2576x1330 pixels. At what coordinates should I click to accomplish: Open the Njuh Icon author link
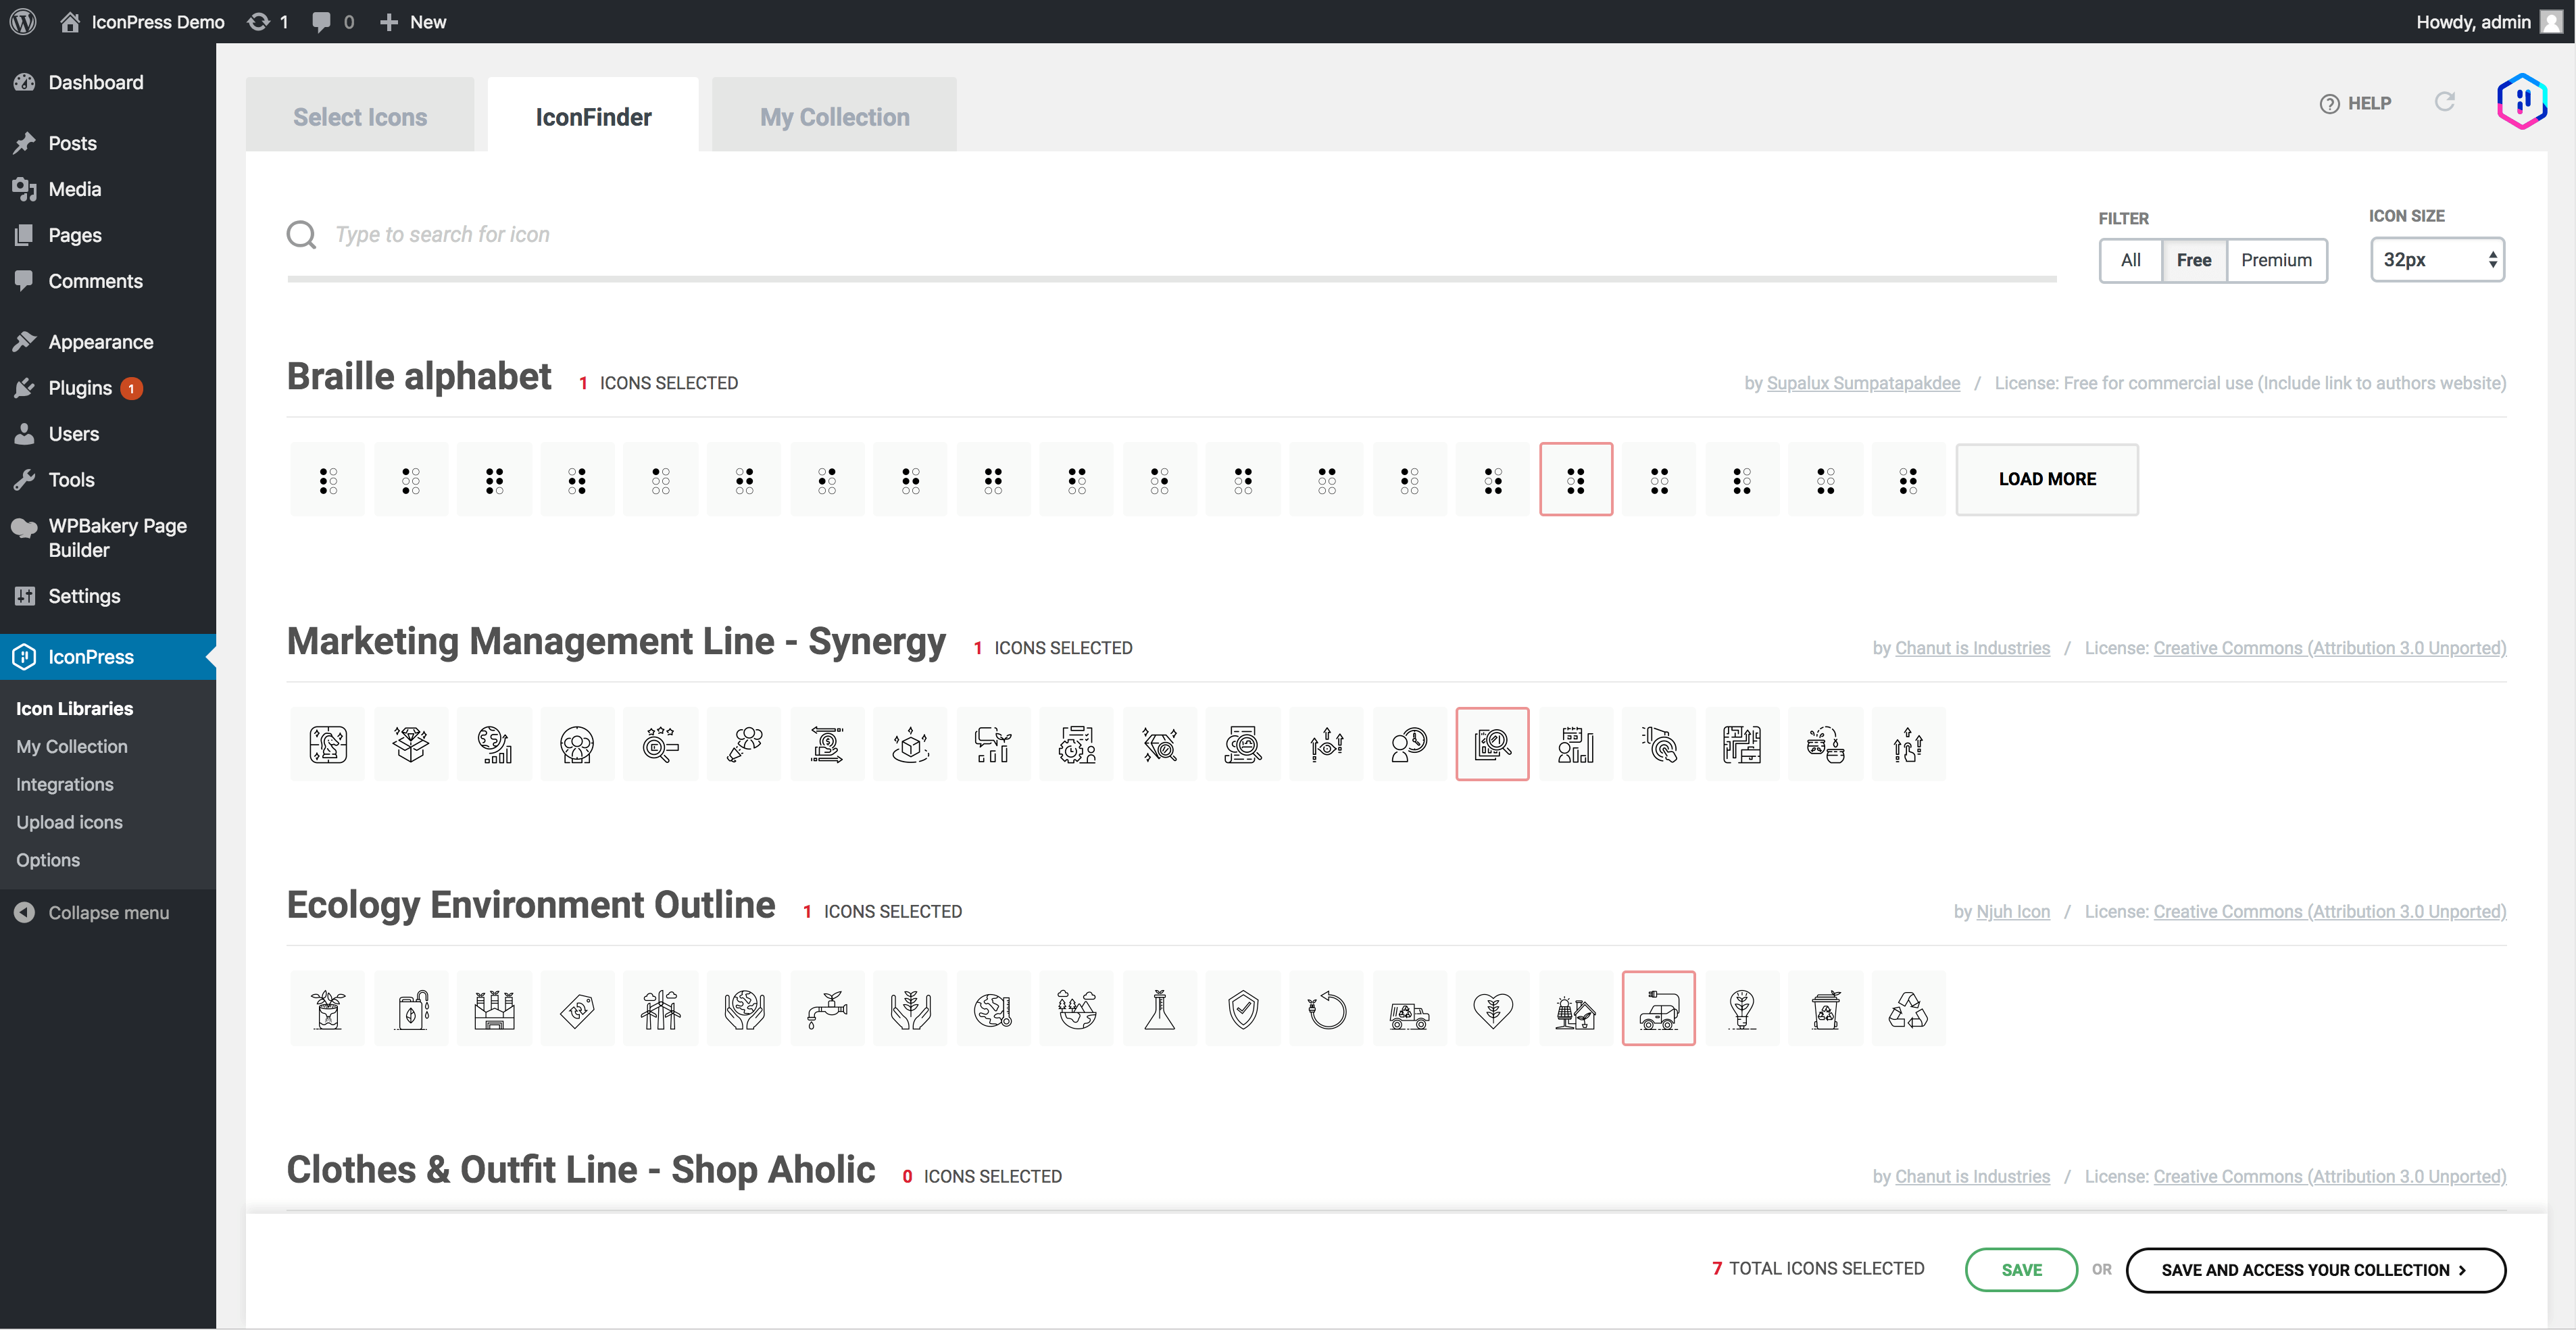(2013, 911)
